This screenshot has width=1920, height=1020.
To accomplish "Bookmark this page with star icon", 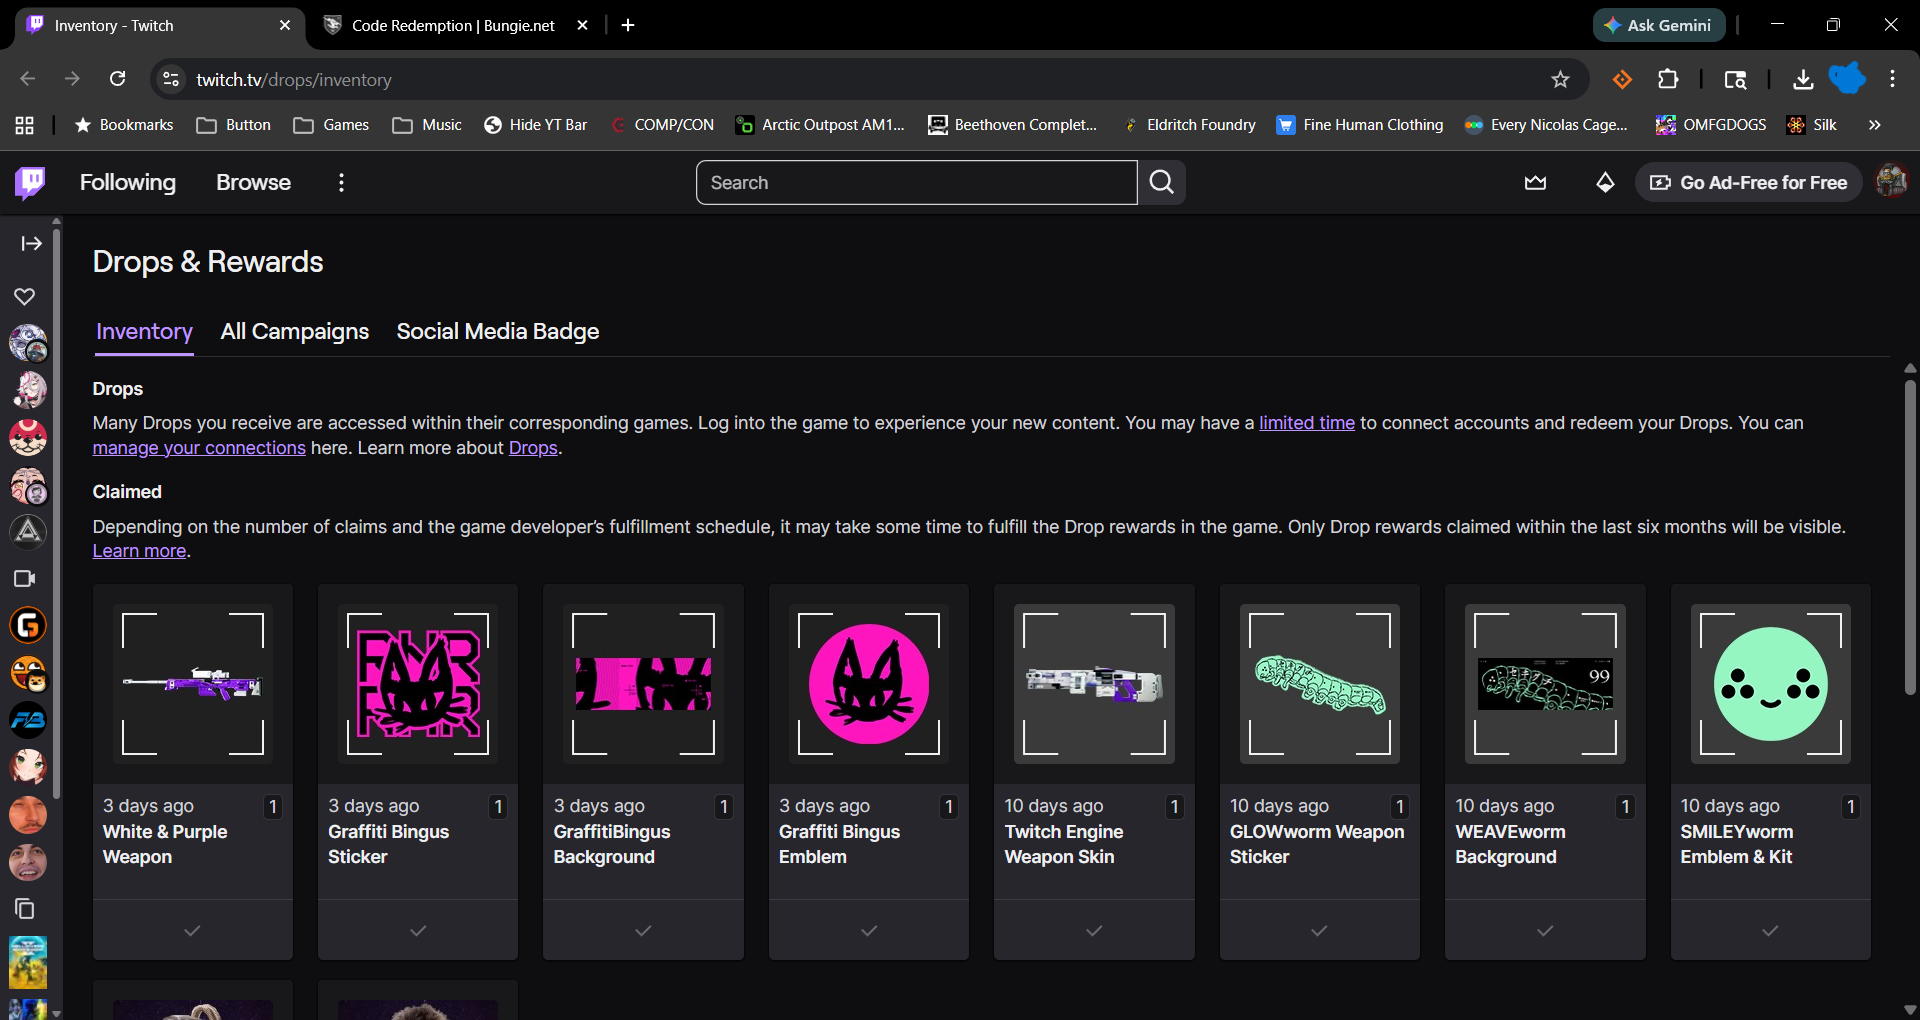I will pyautogui.click(x=1560, y=80).
